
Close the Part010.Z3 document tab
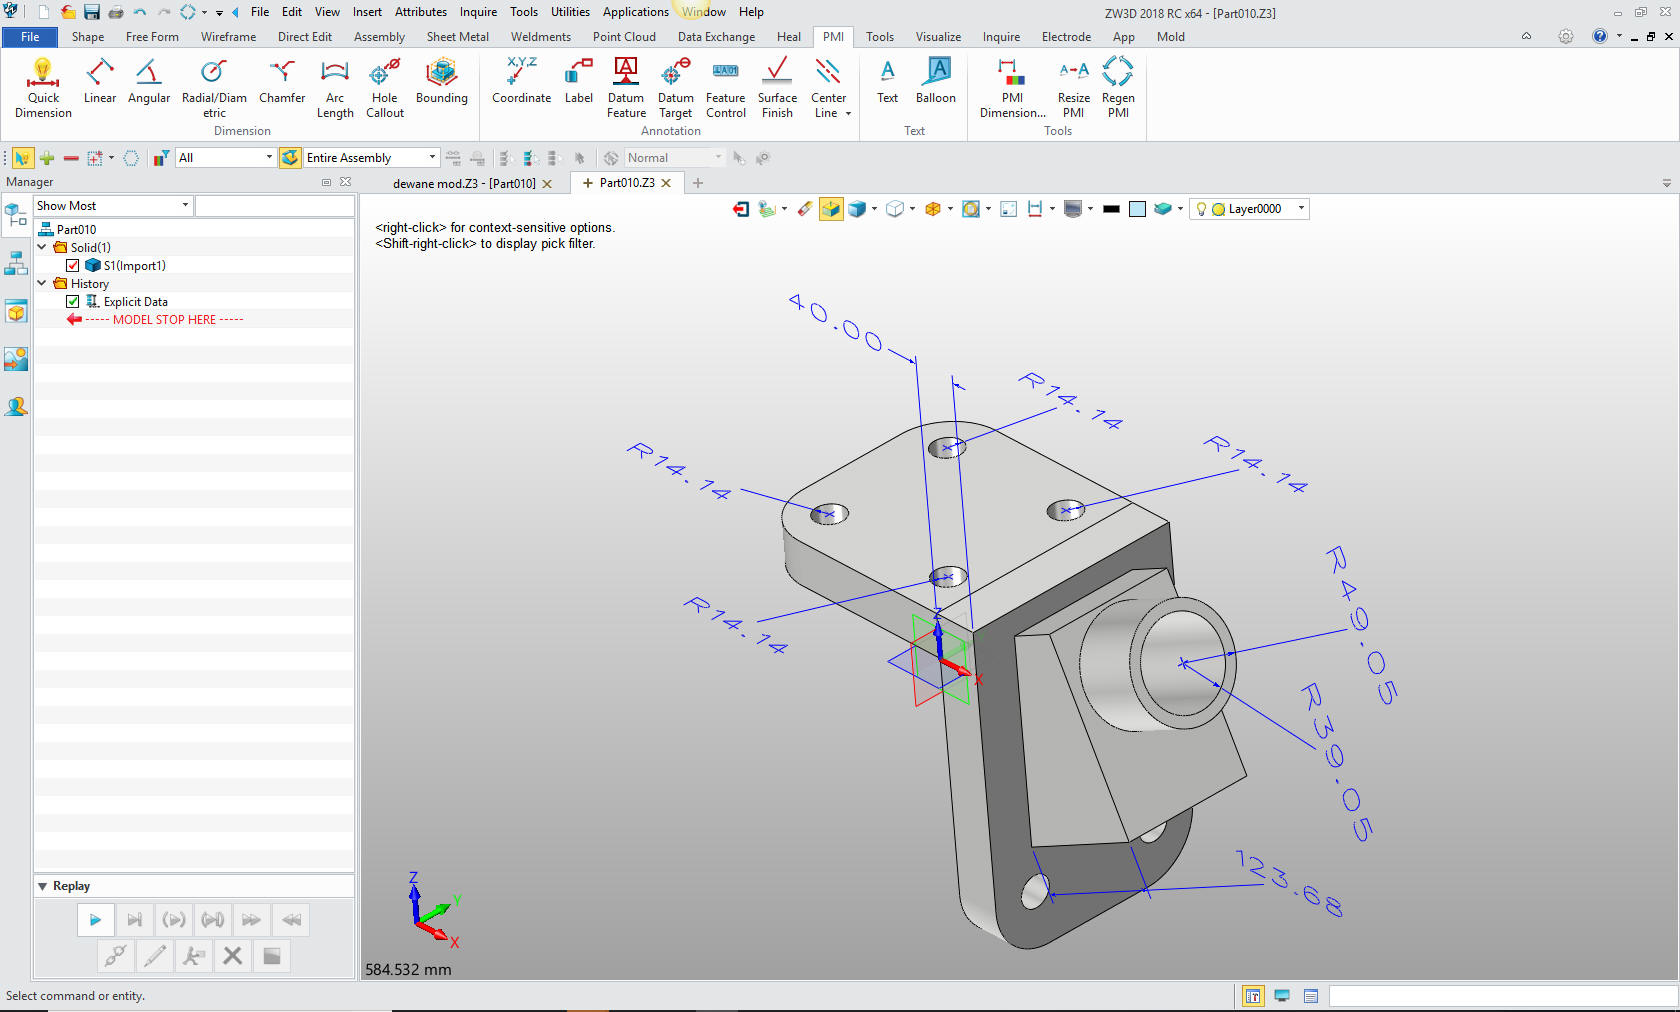click(x=666, y=183)
